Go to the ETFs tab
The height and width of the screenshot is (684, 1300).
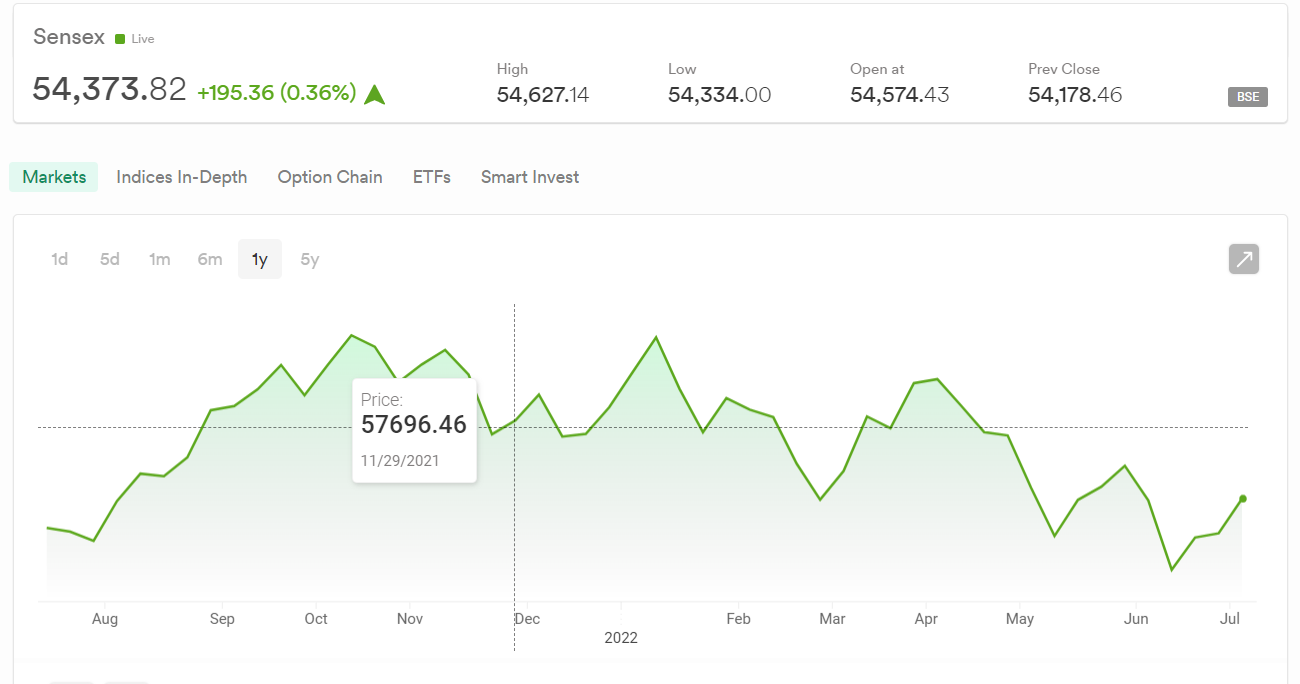point(432,177)
